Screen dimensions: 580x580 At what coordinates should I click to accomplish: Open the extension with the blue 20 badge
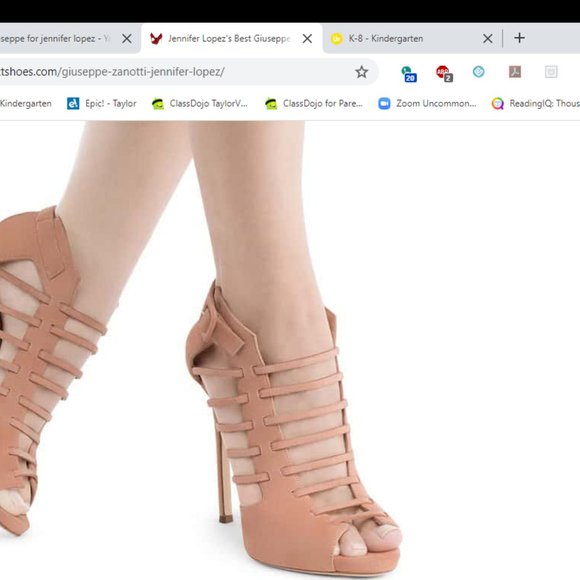(x=409, y=73)
